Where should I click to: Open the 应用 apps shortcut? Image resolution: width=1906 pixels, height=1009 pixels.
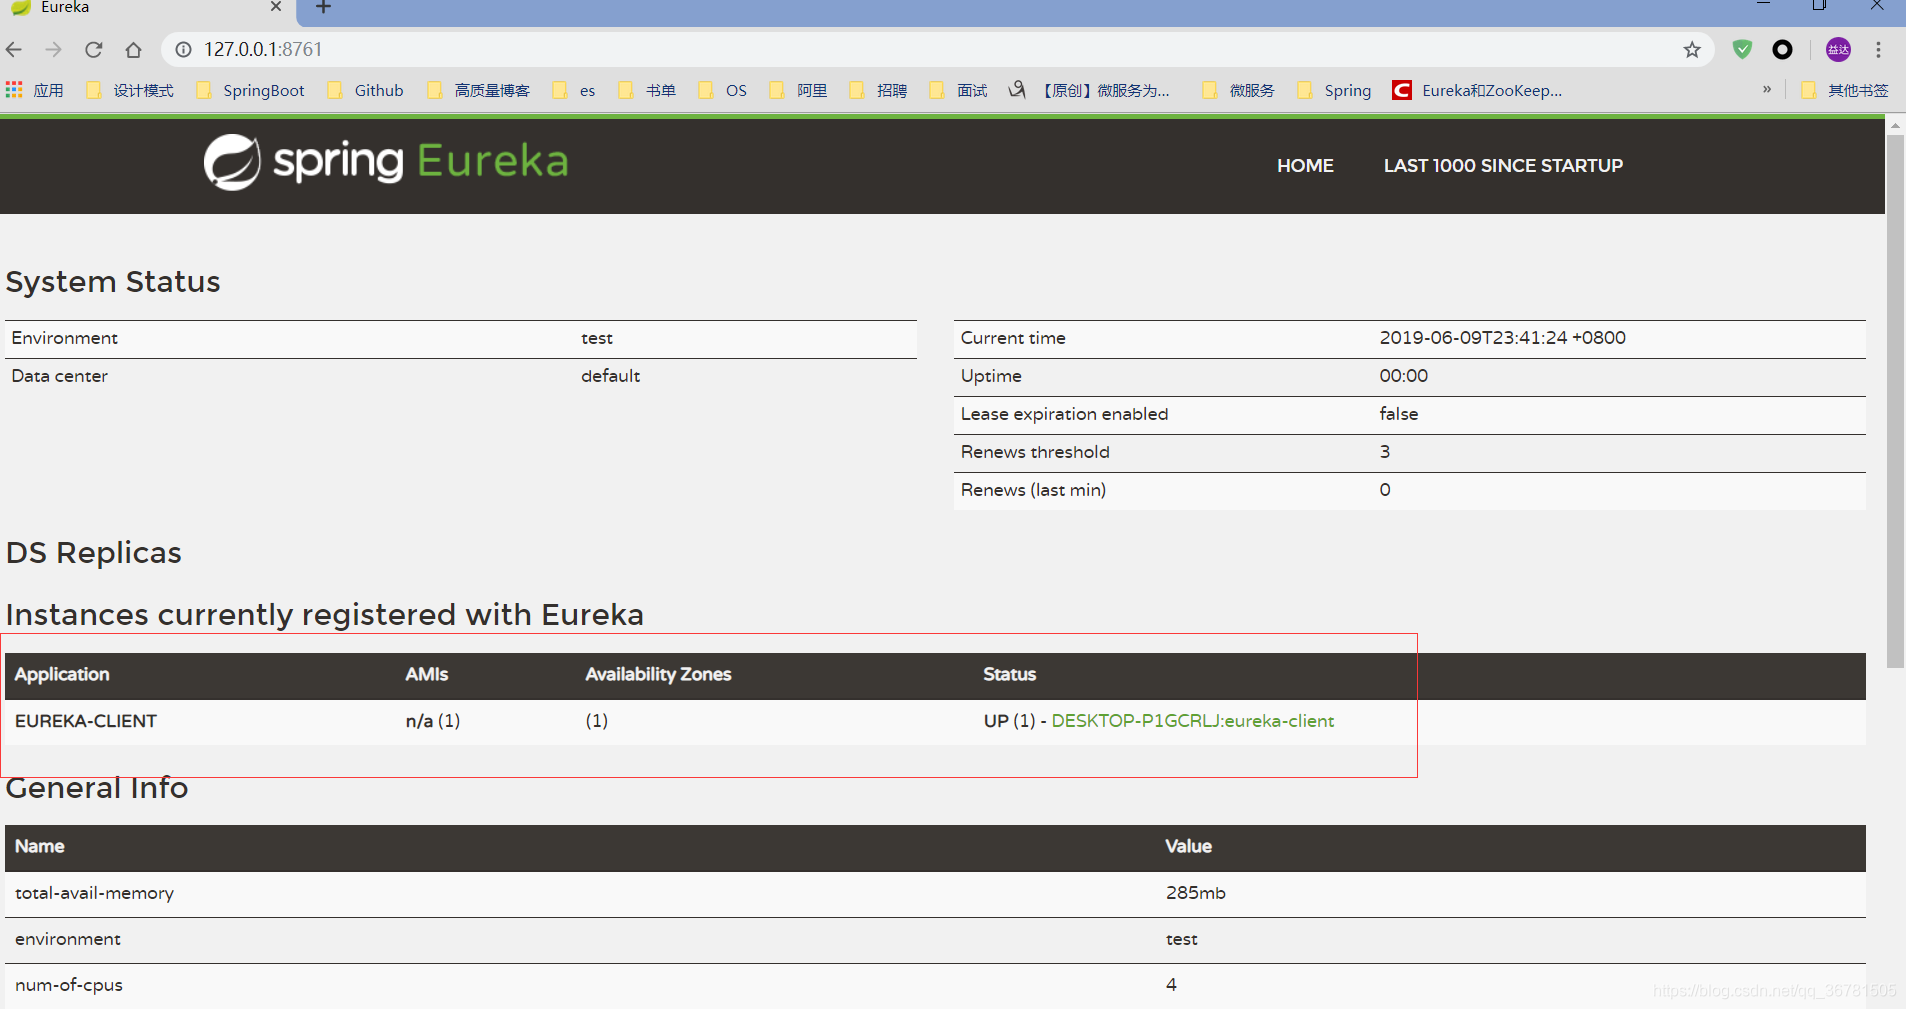pyautogui.click(x=35, y=90)
